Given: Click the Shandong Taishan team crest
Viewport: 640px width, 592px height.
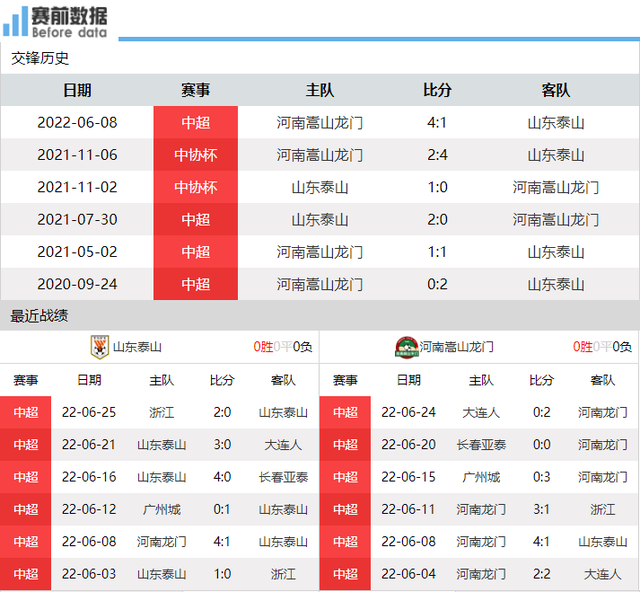Looking at the screenshot, I should [100, 347].
